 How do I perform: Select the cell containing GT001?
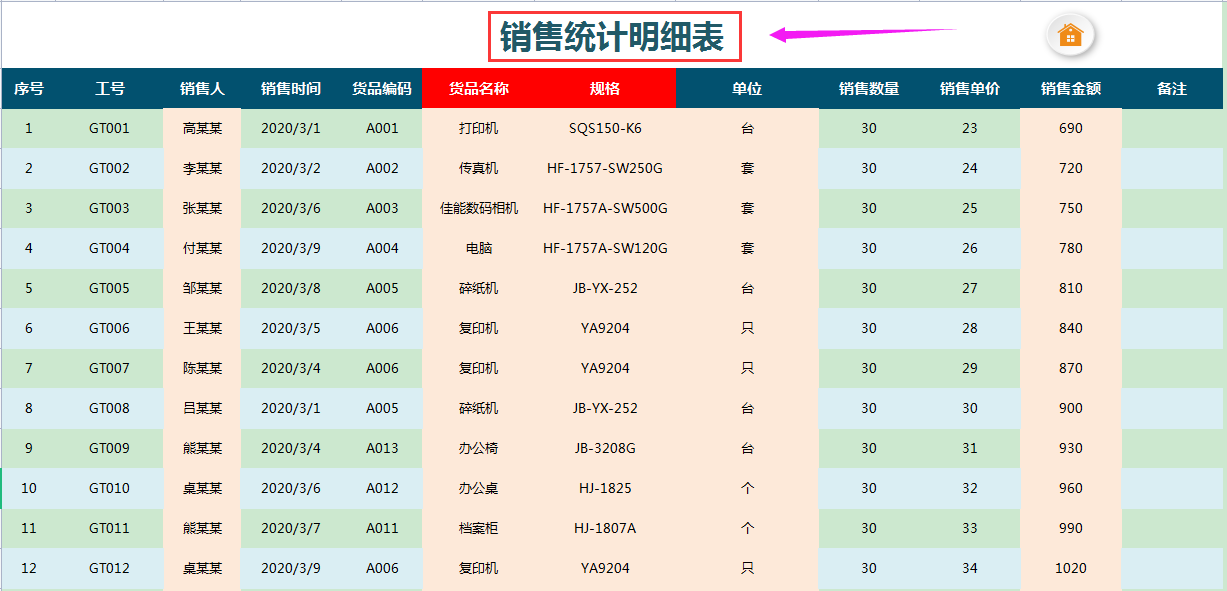point(110,128)
